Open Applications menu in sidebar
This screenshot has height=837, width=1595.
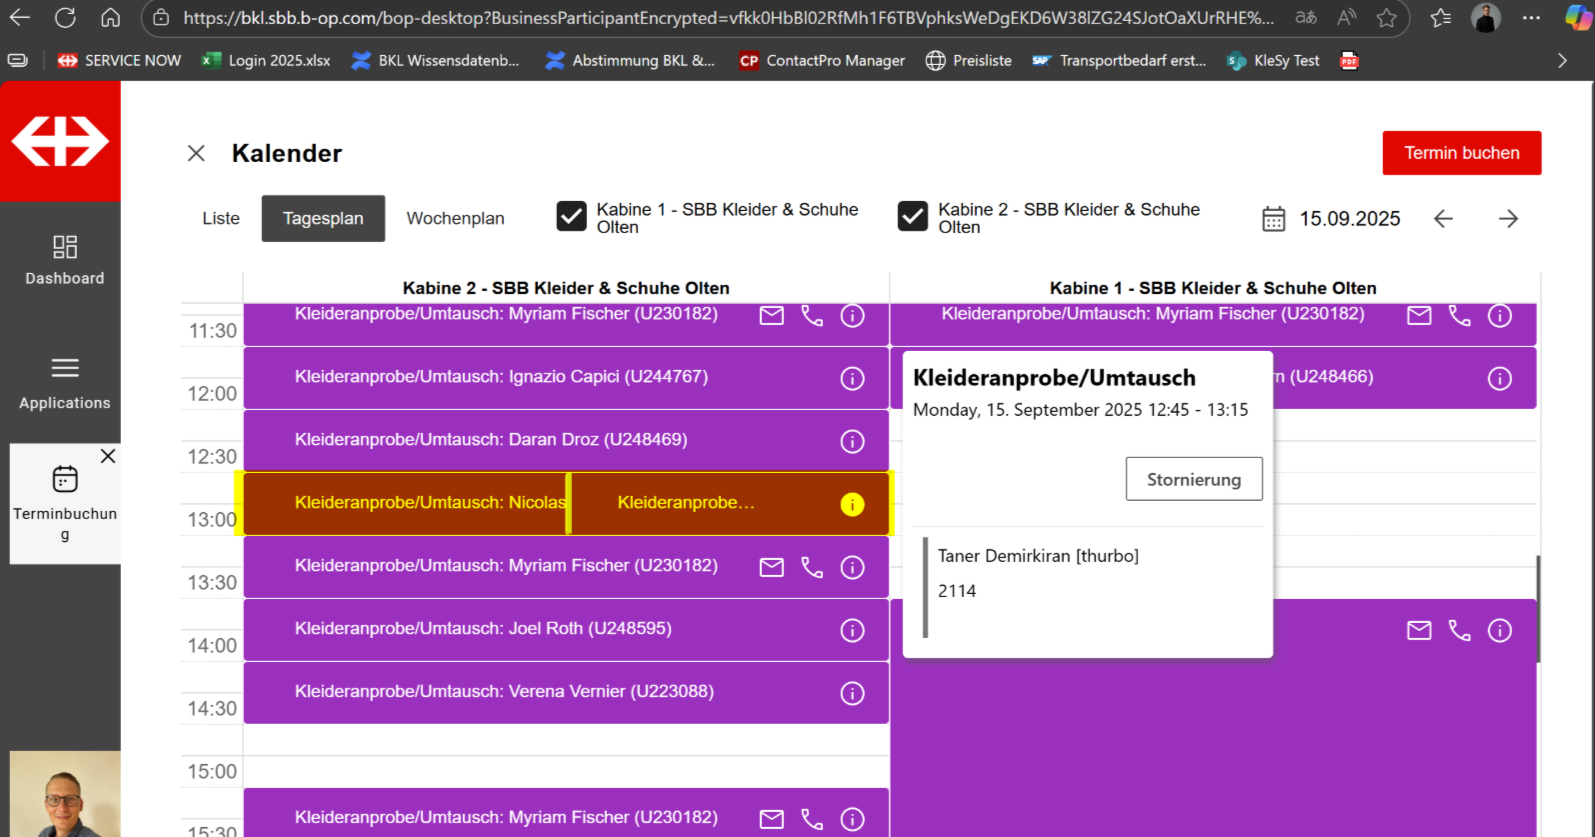65,383
